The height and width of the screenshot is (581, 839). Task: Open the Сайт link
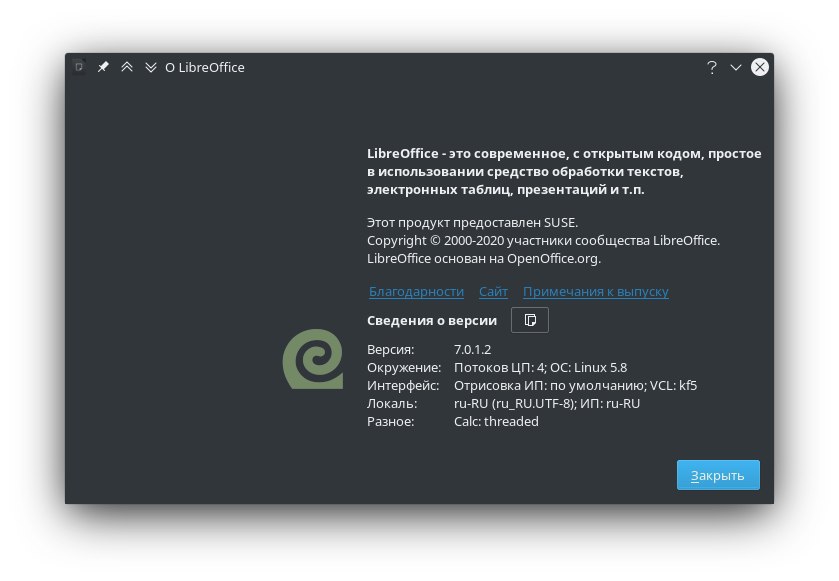[493, 292]
